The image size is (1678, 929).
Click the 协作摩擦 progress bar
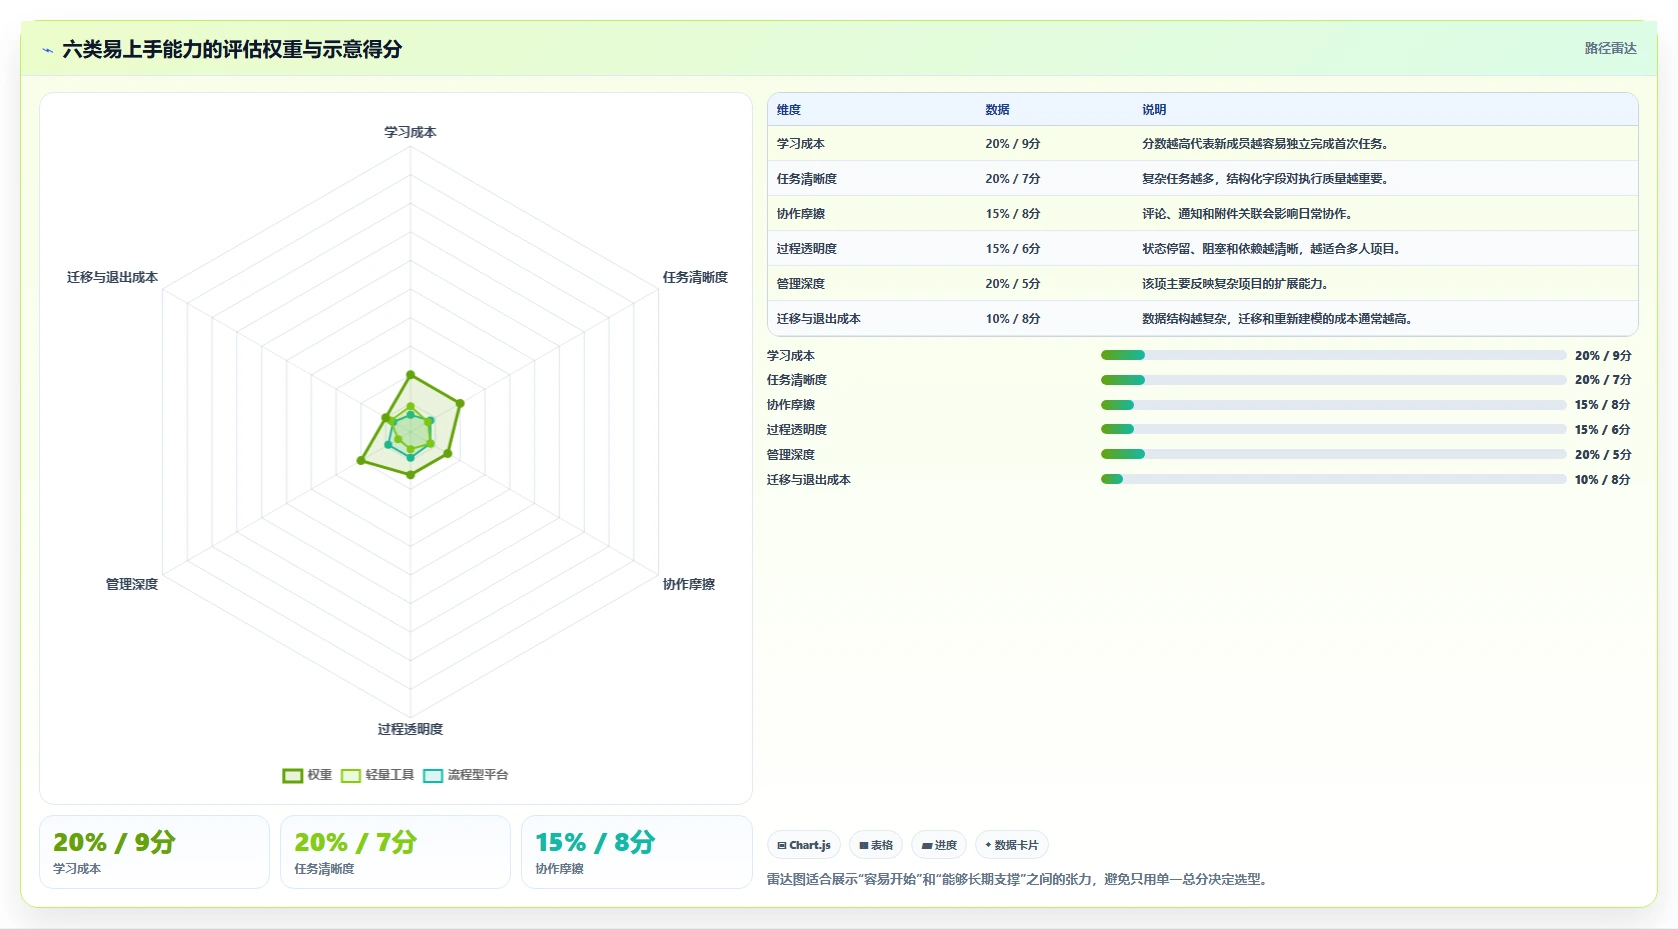click(x=1333, y=405)
